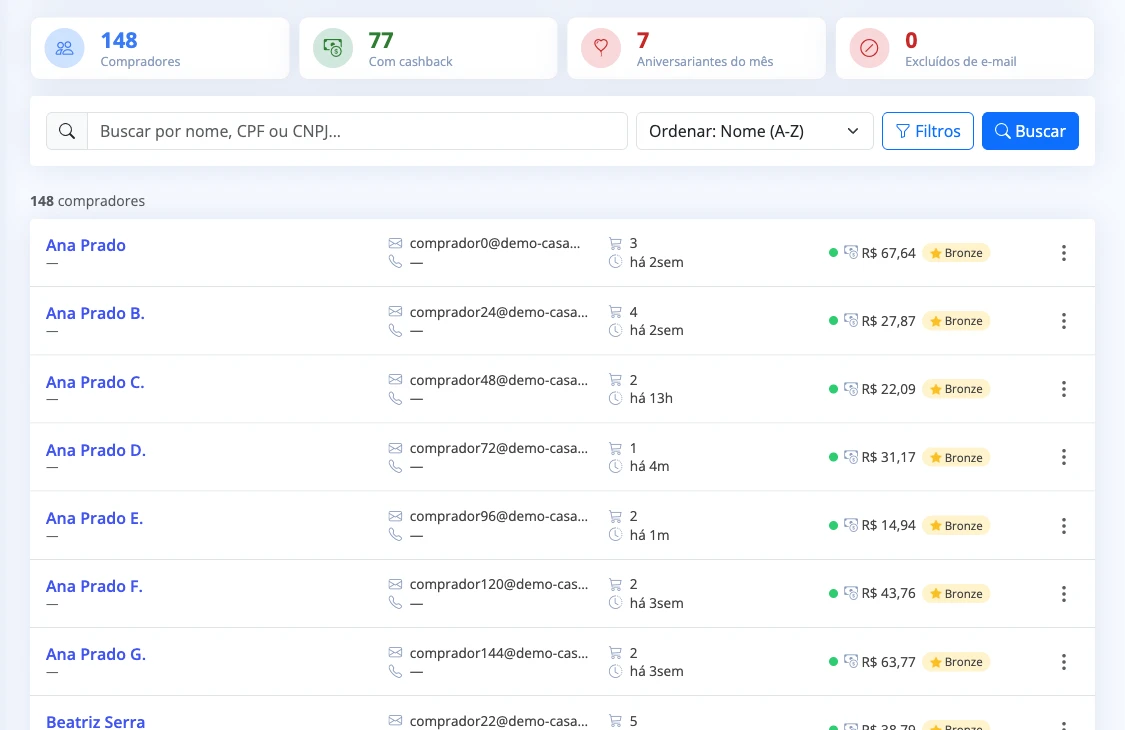Click the Bronze badge for Ana Prado
The width and height of the screenshot is (1125, 730).
tap(956, 253)
